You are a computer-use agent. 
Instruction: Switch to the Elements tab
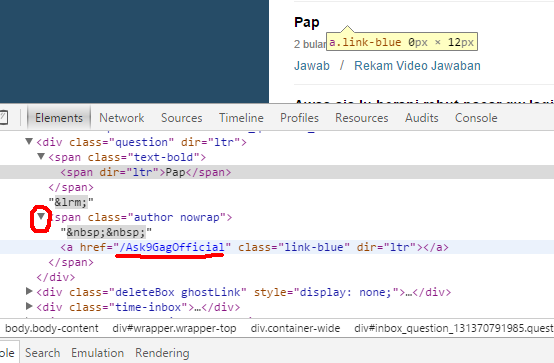59,118
